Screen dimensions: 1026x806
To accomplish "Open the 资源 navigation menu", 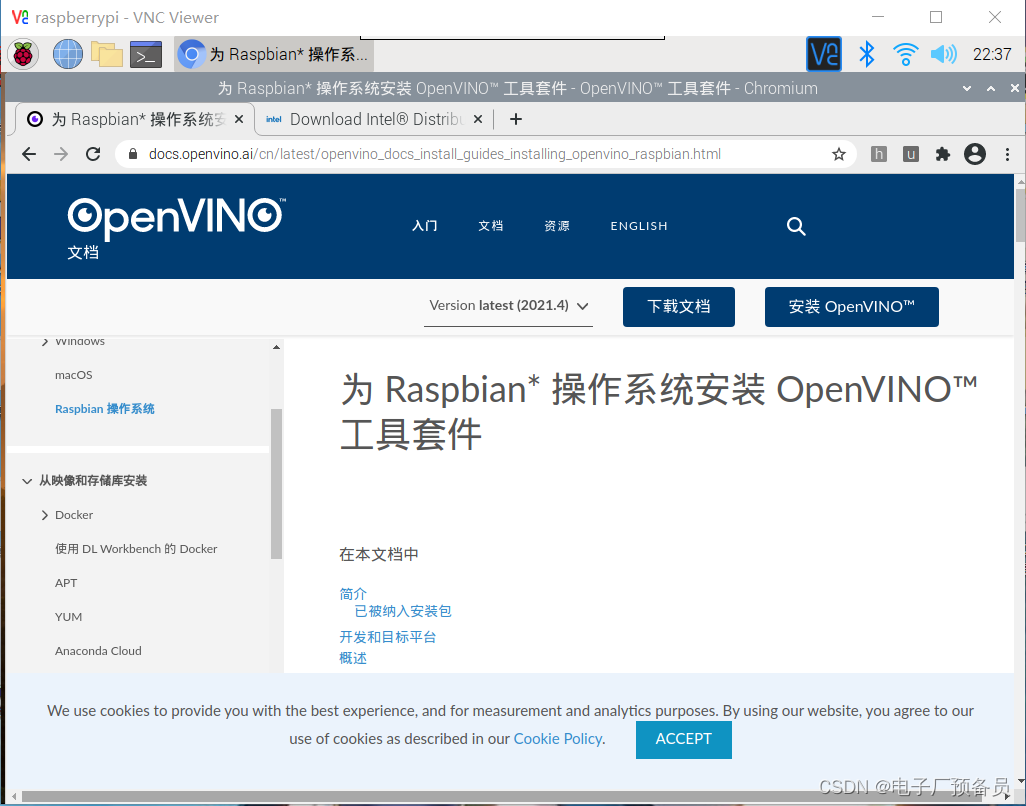I will click(557, 226).
